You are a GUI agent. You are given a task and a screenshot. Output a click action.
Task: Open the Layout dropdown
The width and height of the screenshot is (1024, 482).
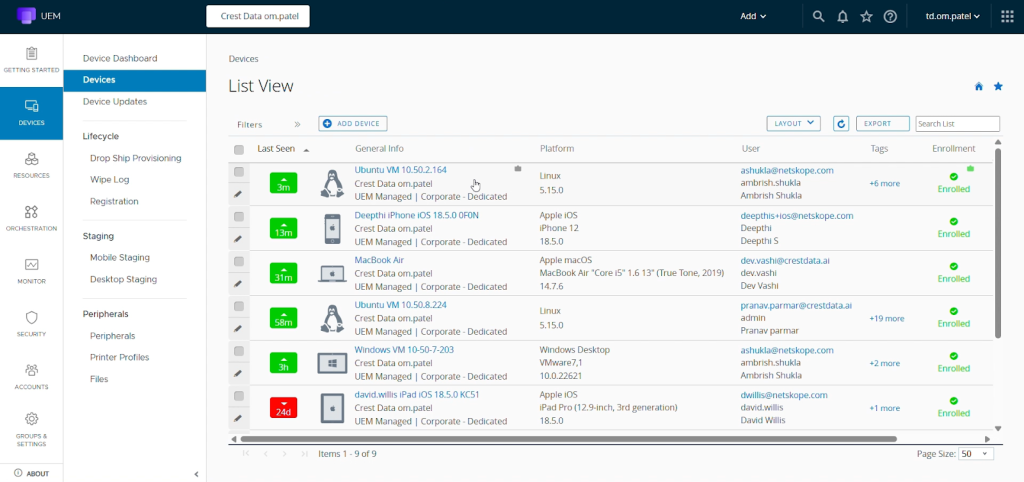(793, 123)
